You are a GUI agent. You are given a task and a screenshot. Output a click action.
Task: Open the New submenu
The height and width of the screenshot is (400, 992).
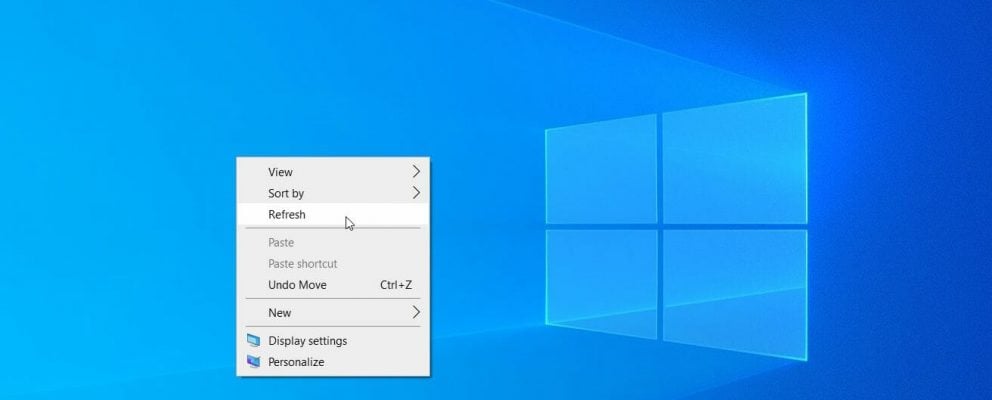coord(333,313)
